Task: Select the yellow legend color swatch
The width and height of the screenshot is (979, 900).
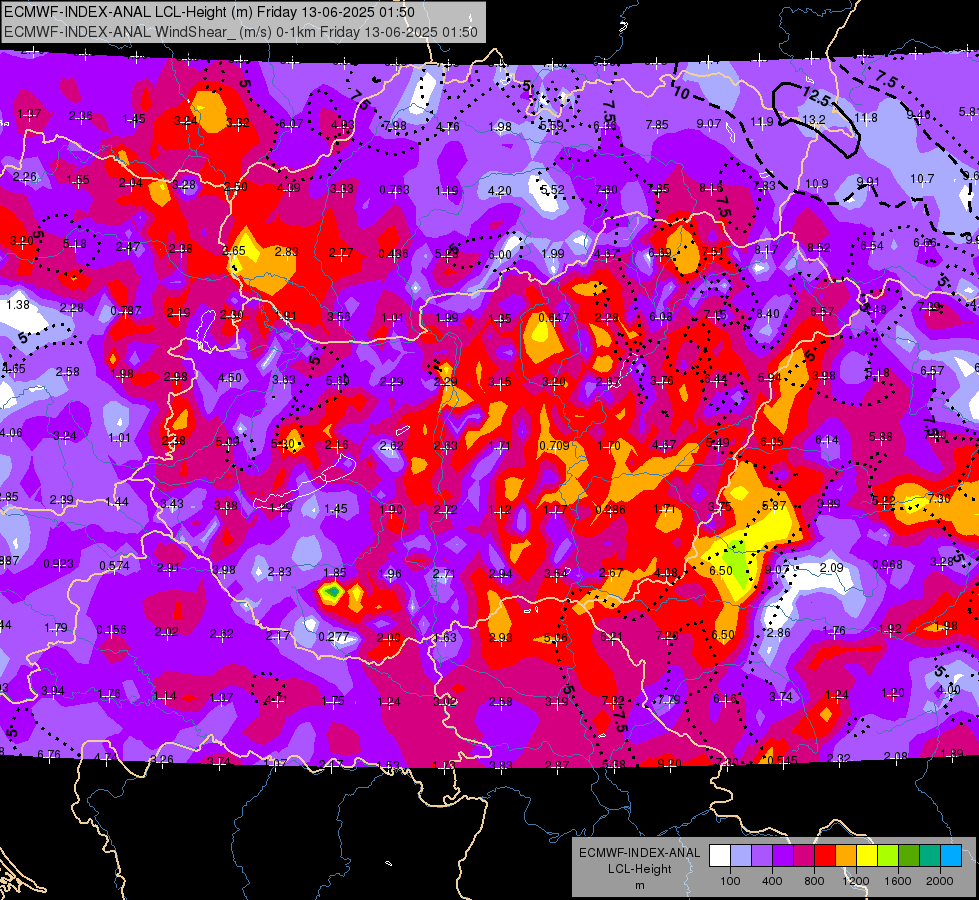Action: [867, 856]
